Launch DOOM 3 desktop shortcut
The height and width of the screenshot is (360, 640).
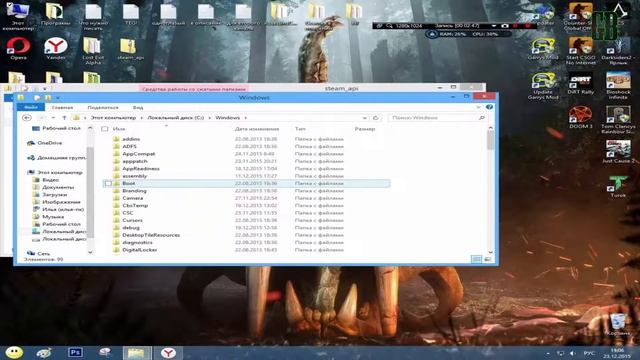pos(580,118)
